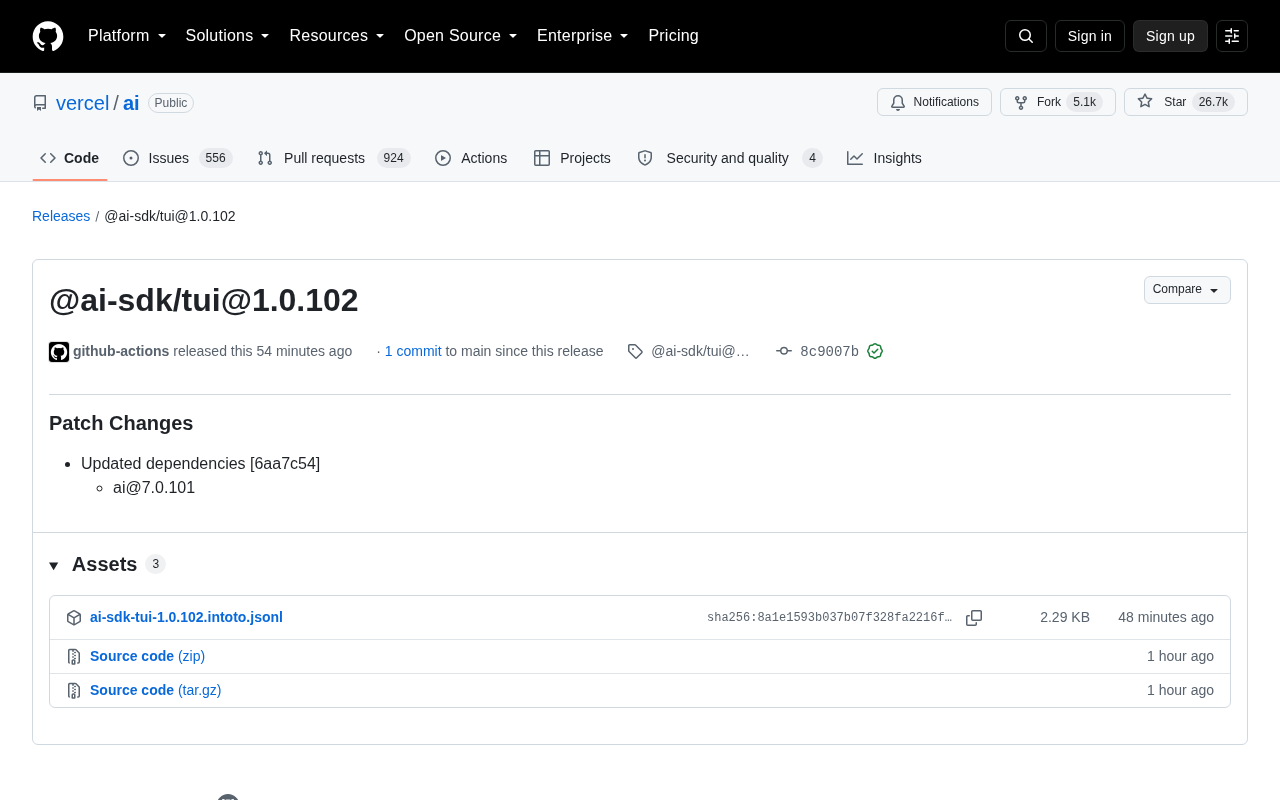Open the ai repository link
Viewport: 1280px width, 800px height.
(131, 103)
